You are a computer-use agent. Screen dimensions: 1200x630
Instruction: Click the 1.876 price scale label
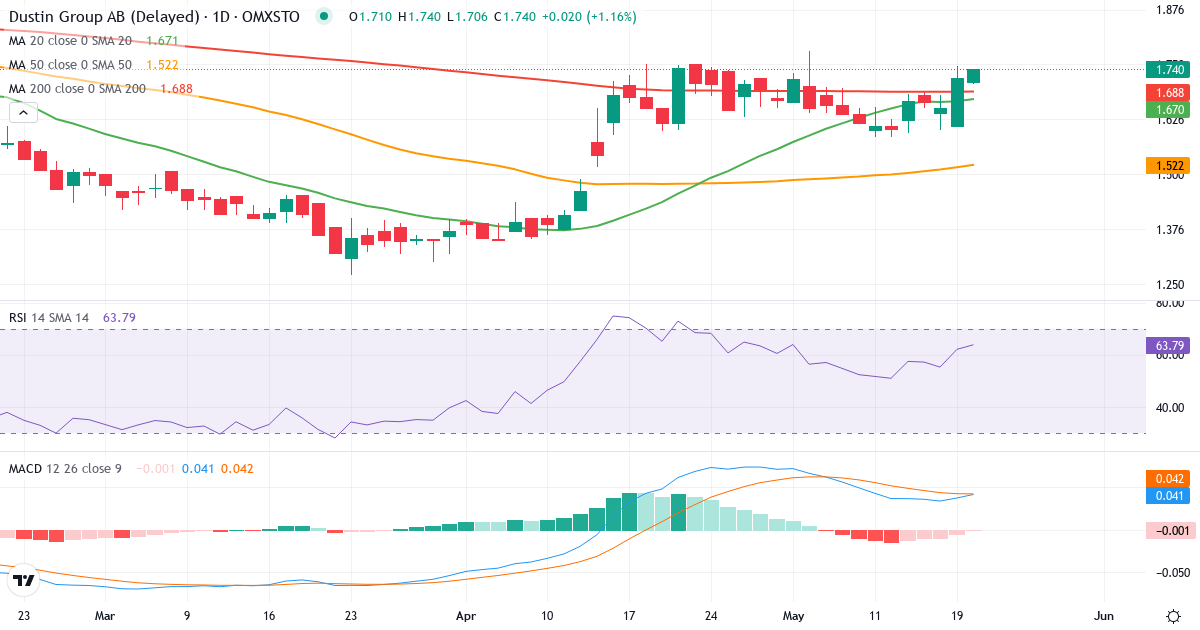pyautogui.click(x=1170, y=10)
